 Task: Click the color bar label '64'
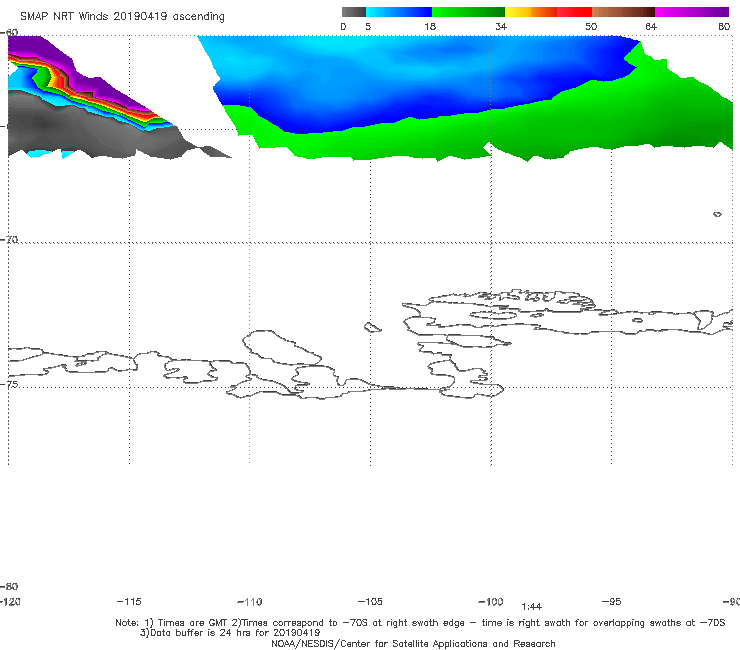click(651, 26)
